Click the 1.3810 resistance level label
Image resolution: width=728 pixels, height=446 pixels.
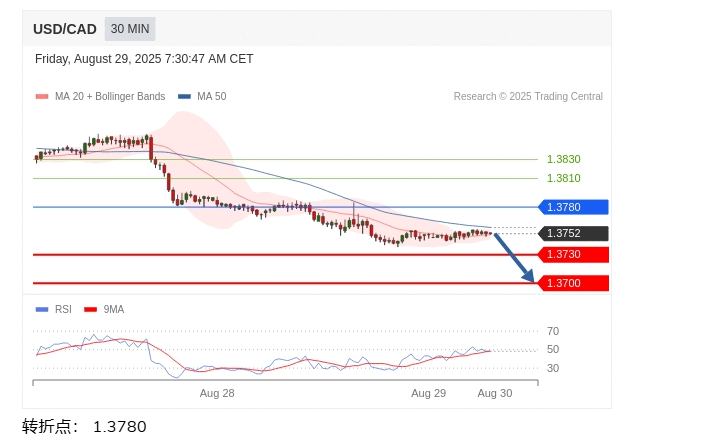point(564,178)
